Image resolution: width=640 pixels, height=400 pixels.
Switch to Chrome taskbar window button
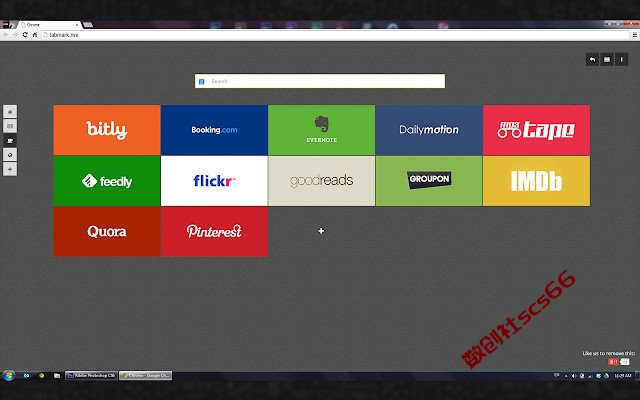click(146, 375)
